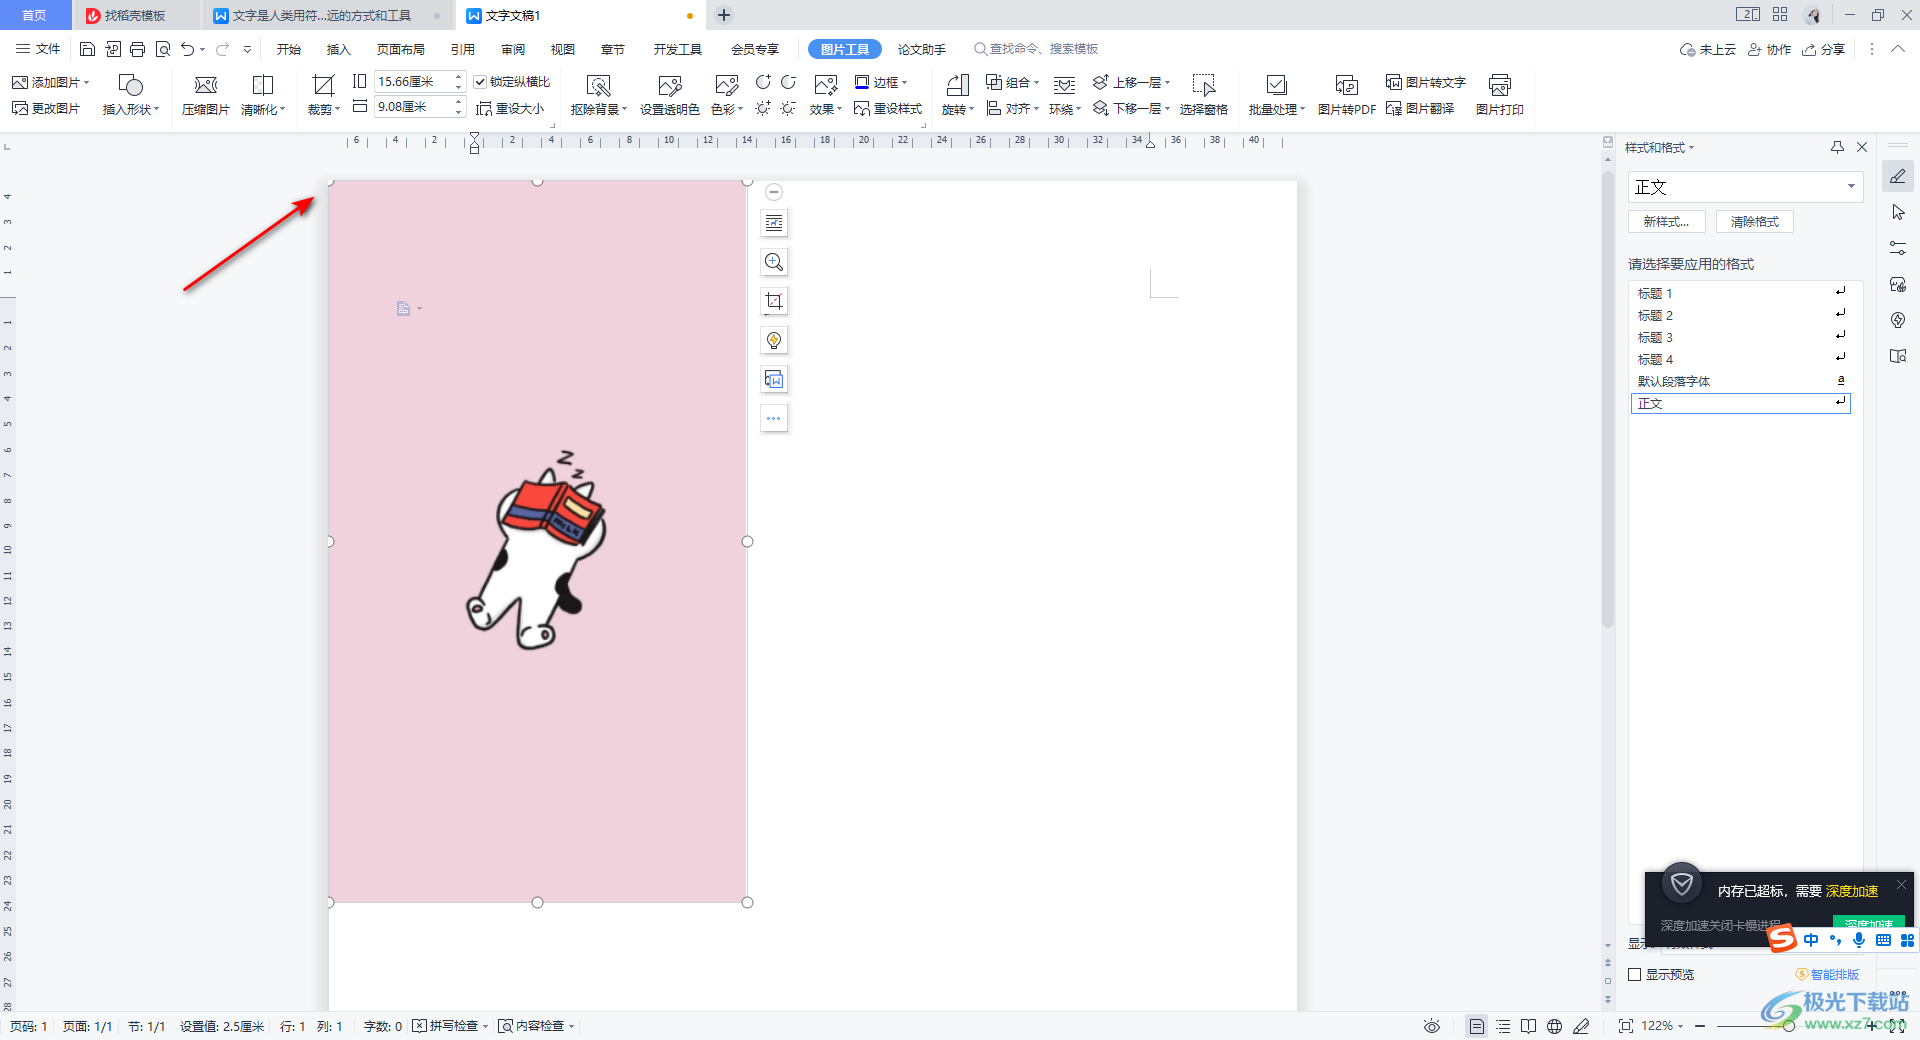The width and height of the screenshot is (1920, 1040).
Task: Open the three-dots more floating button
Action: click(x=774, y=418)
